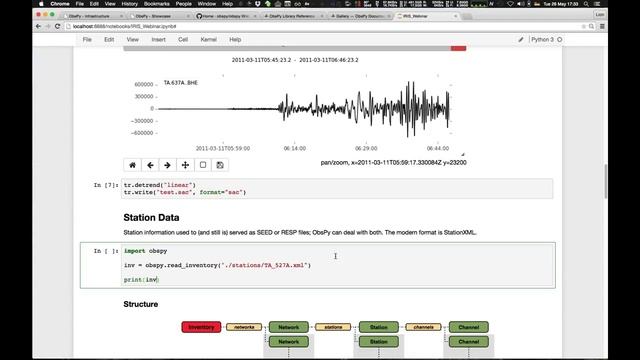Activate the pan/zoom cross-arrows tool
The width and height of the screenshot is (640, 360).
(185, 165)
